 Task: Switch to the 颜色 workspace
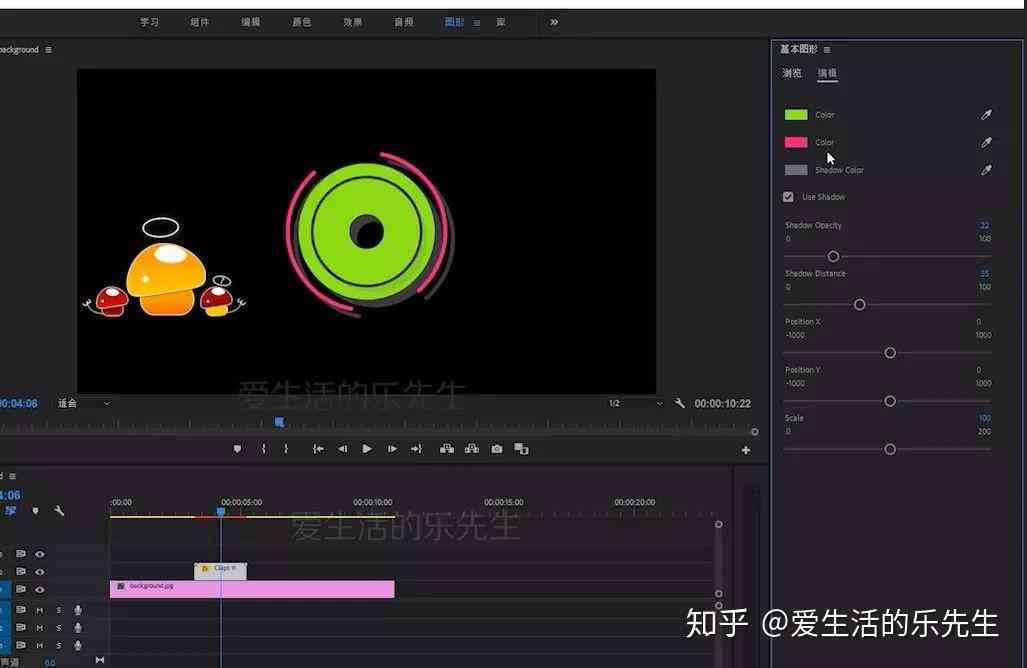[x=301, y=22]
